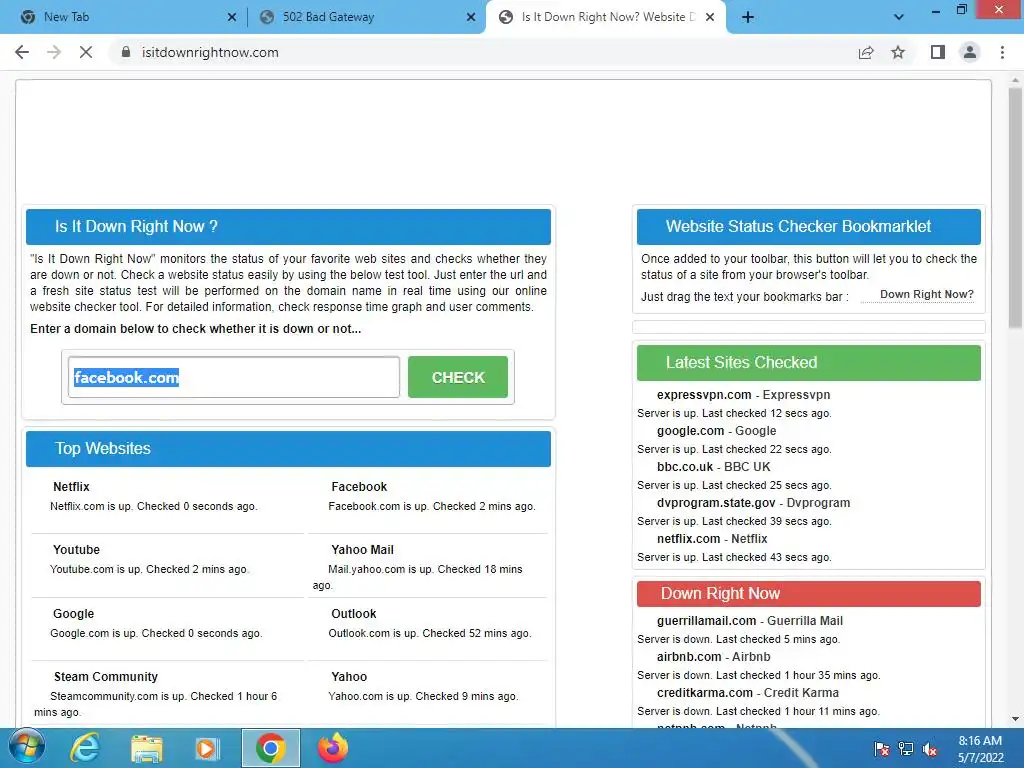This screenshot has width=1024, height=768.
Task: Click the Website Status Checker Bookmarklet header
Action: pos(808,227)
